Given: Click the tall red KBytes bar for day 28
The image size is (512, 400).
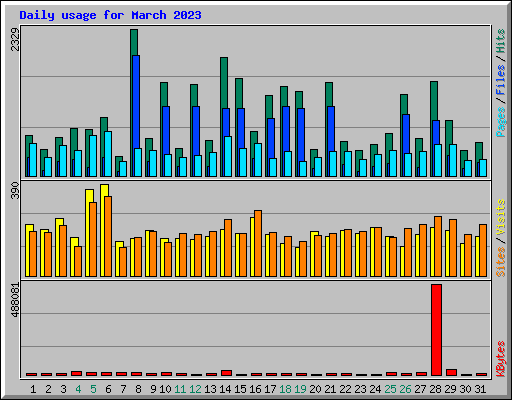Looking at the screenshot, I should coord(436,330).
